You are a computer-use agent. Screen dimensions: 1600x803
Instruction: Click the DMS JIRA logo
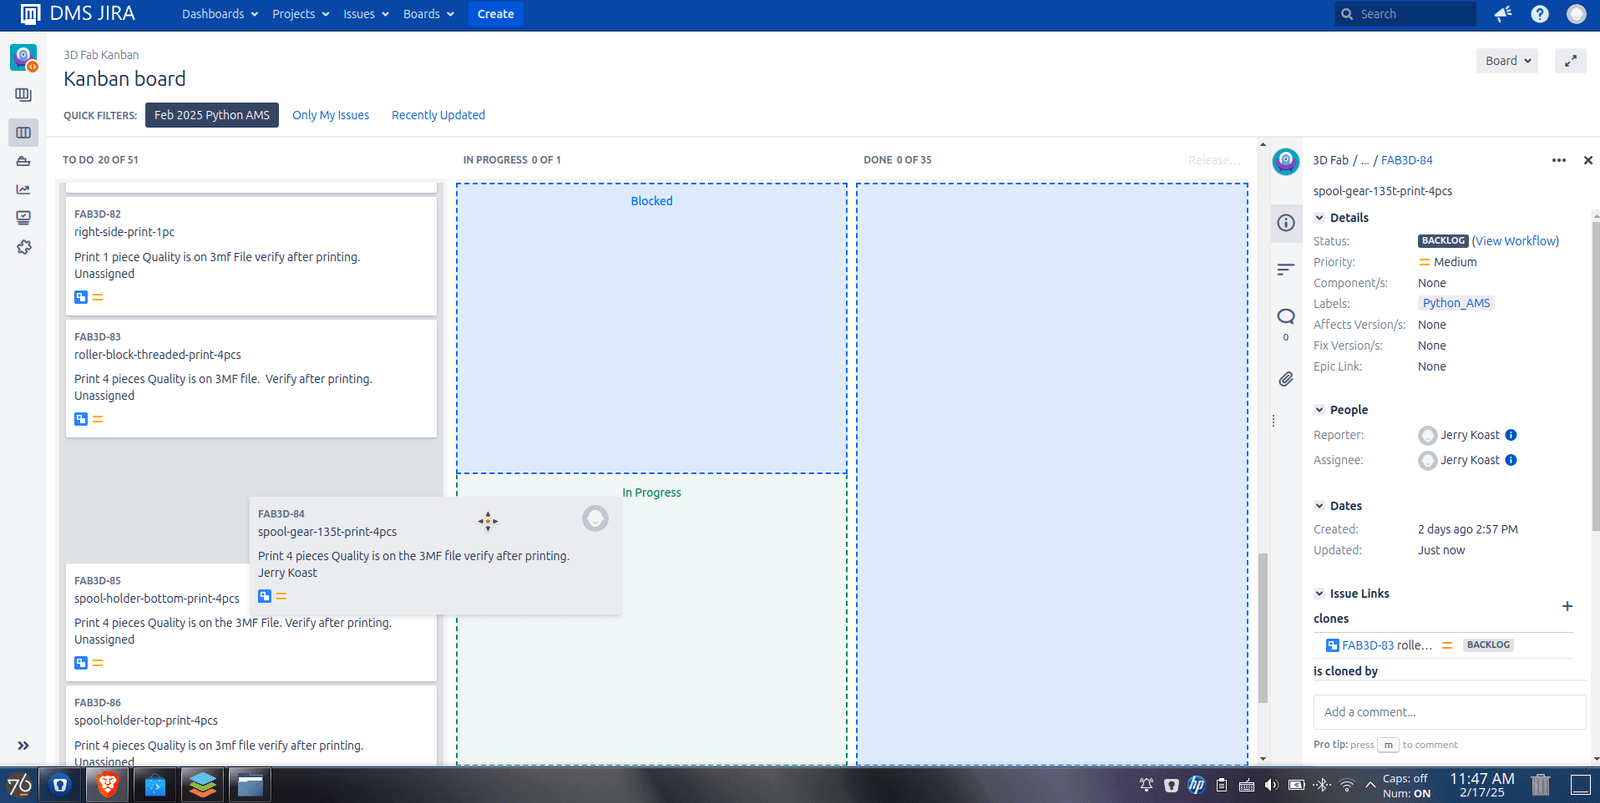78,14
